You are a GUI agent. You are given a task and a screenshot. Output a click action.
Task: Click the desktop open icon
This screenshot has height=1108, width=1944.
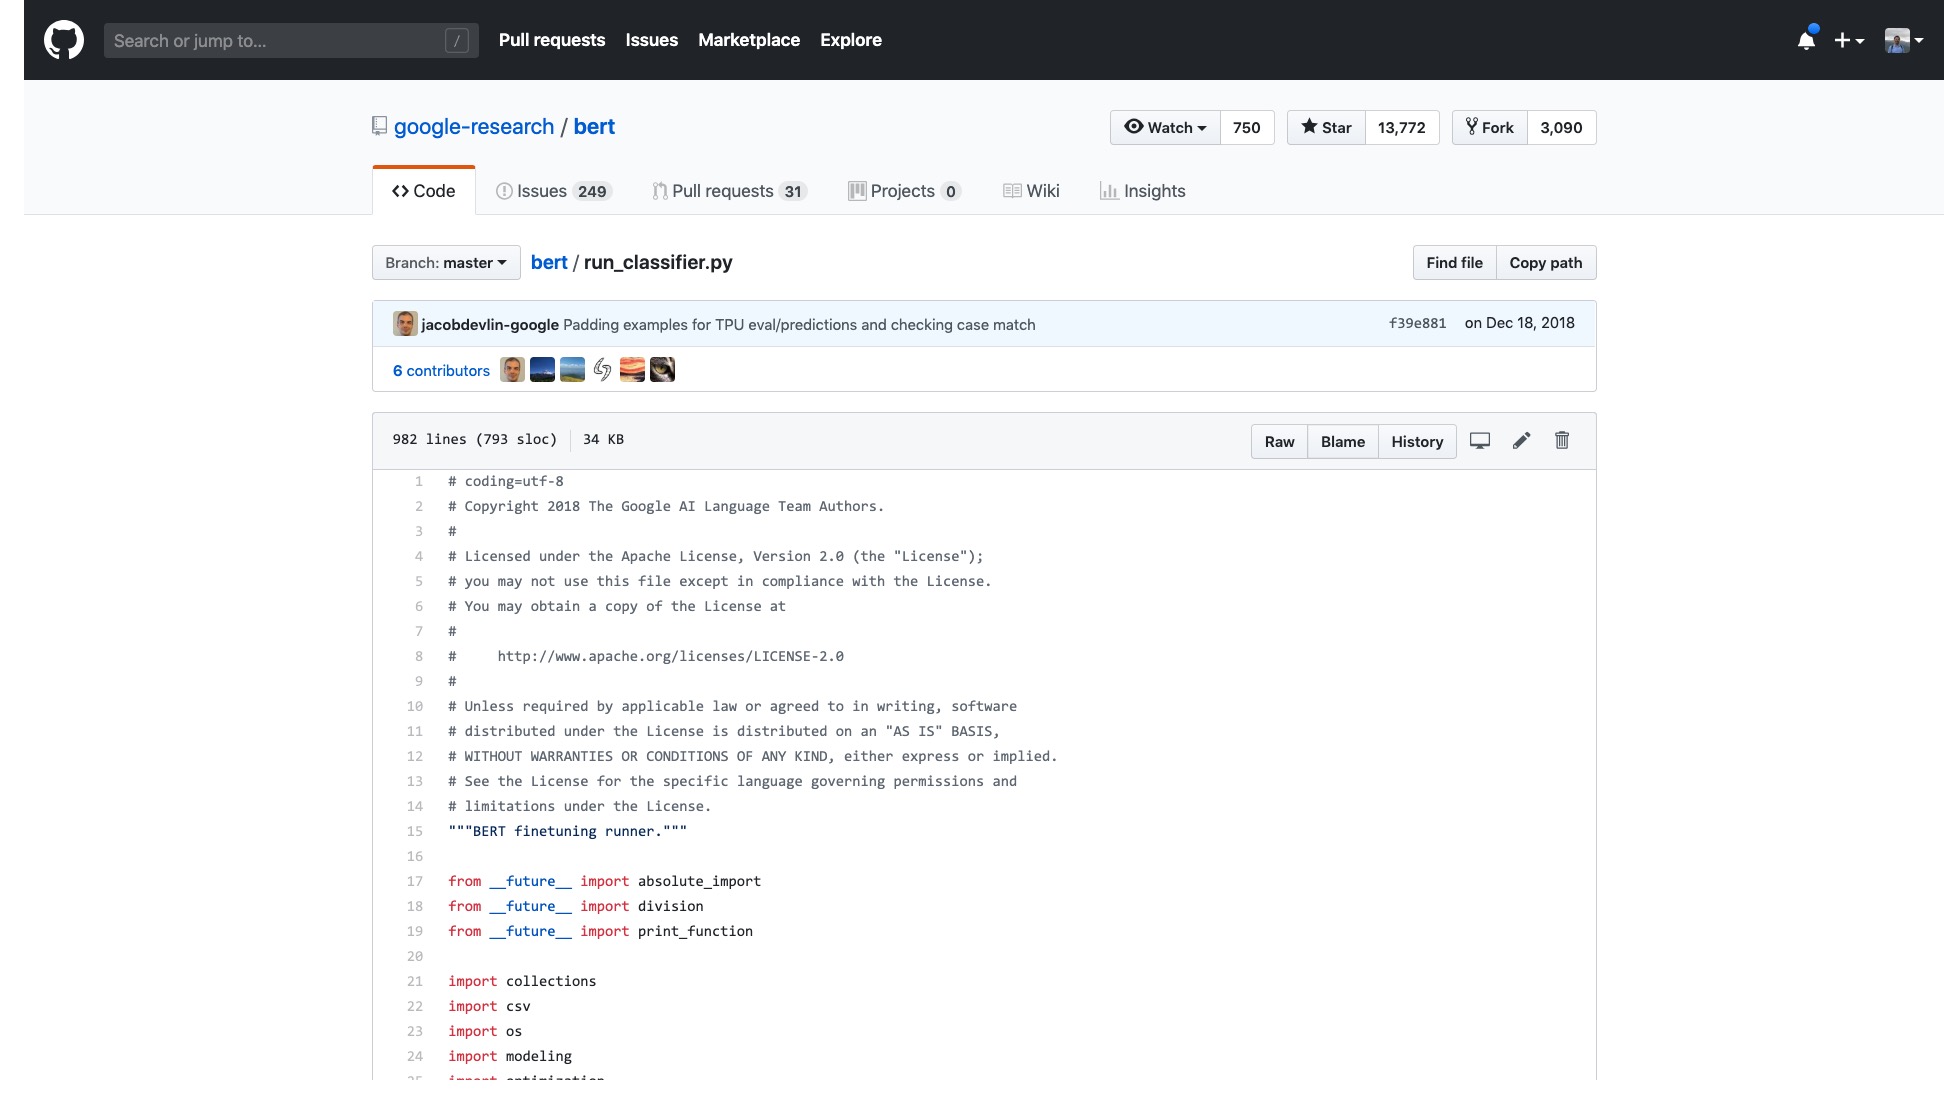click(1480, 441)
